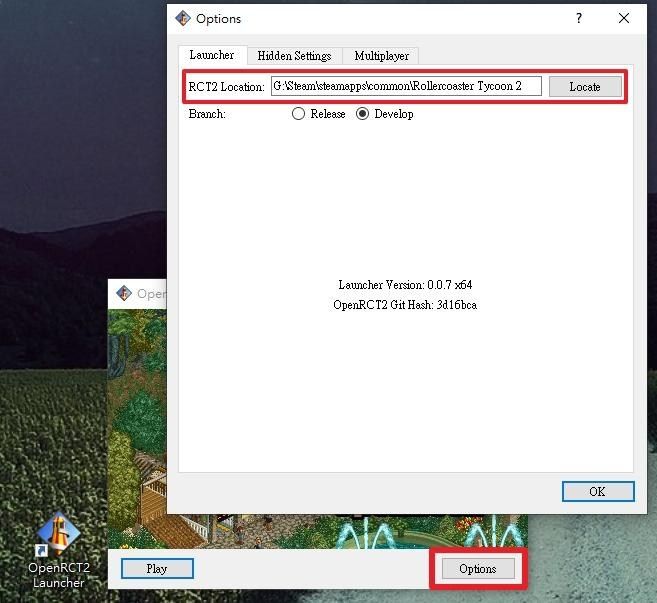The image size is (657, 603).
Task: Go to the Multiplayer tab
Action: coord(381,56)
